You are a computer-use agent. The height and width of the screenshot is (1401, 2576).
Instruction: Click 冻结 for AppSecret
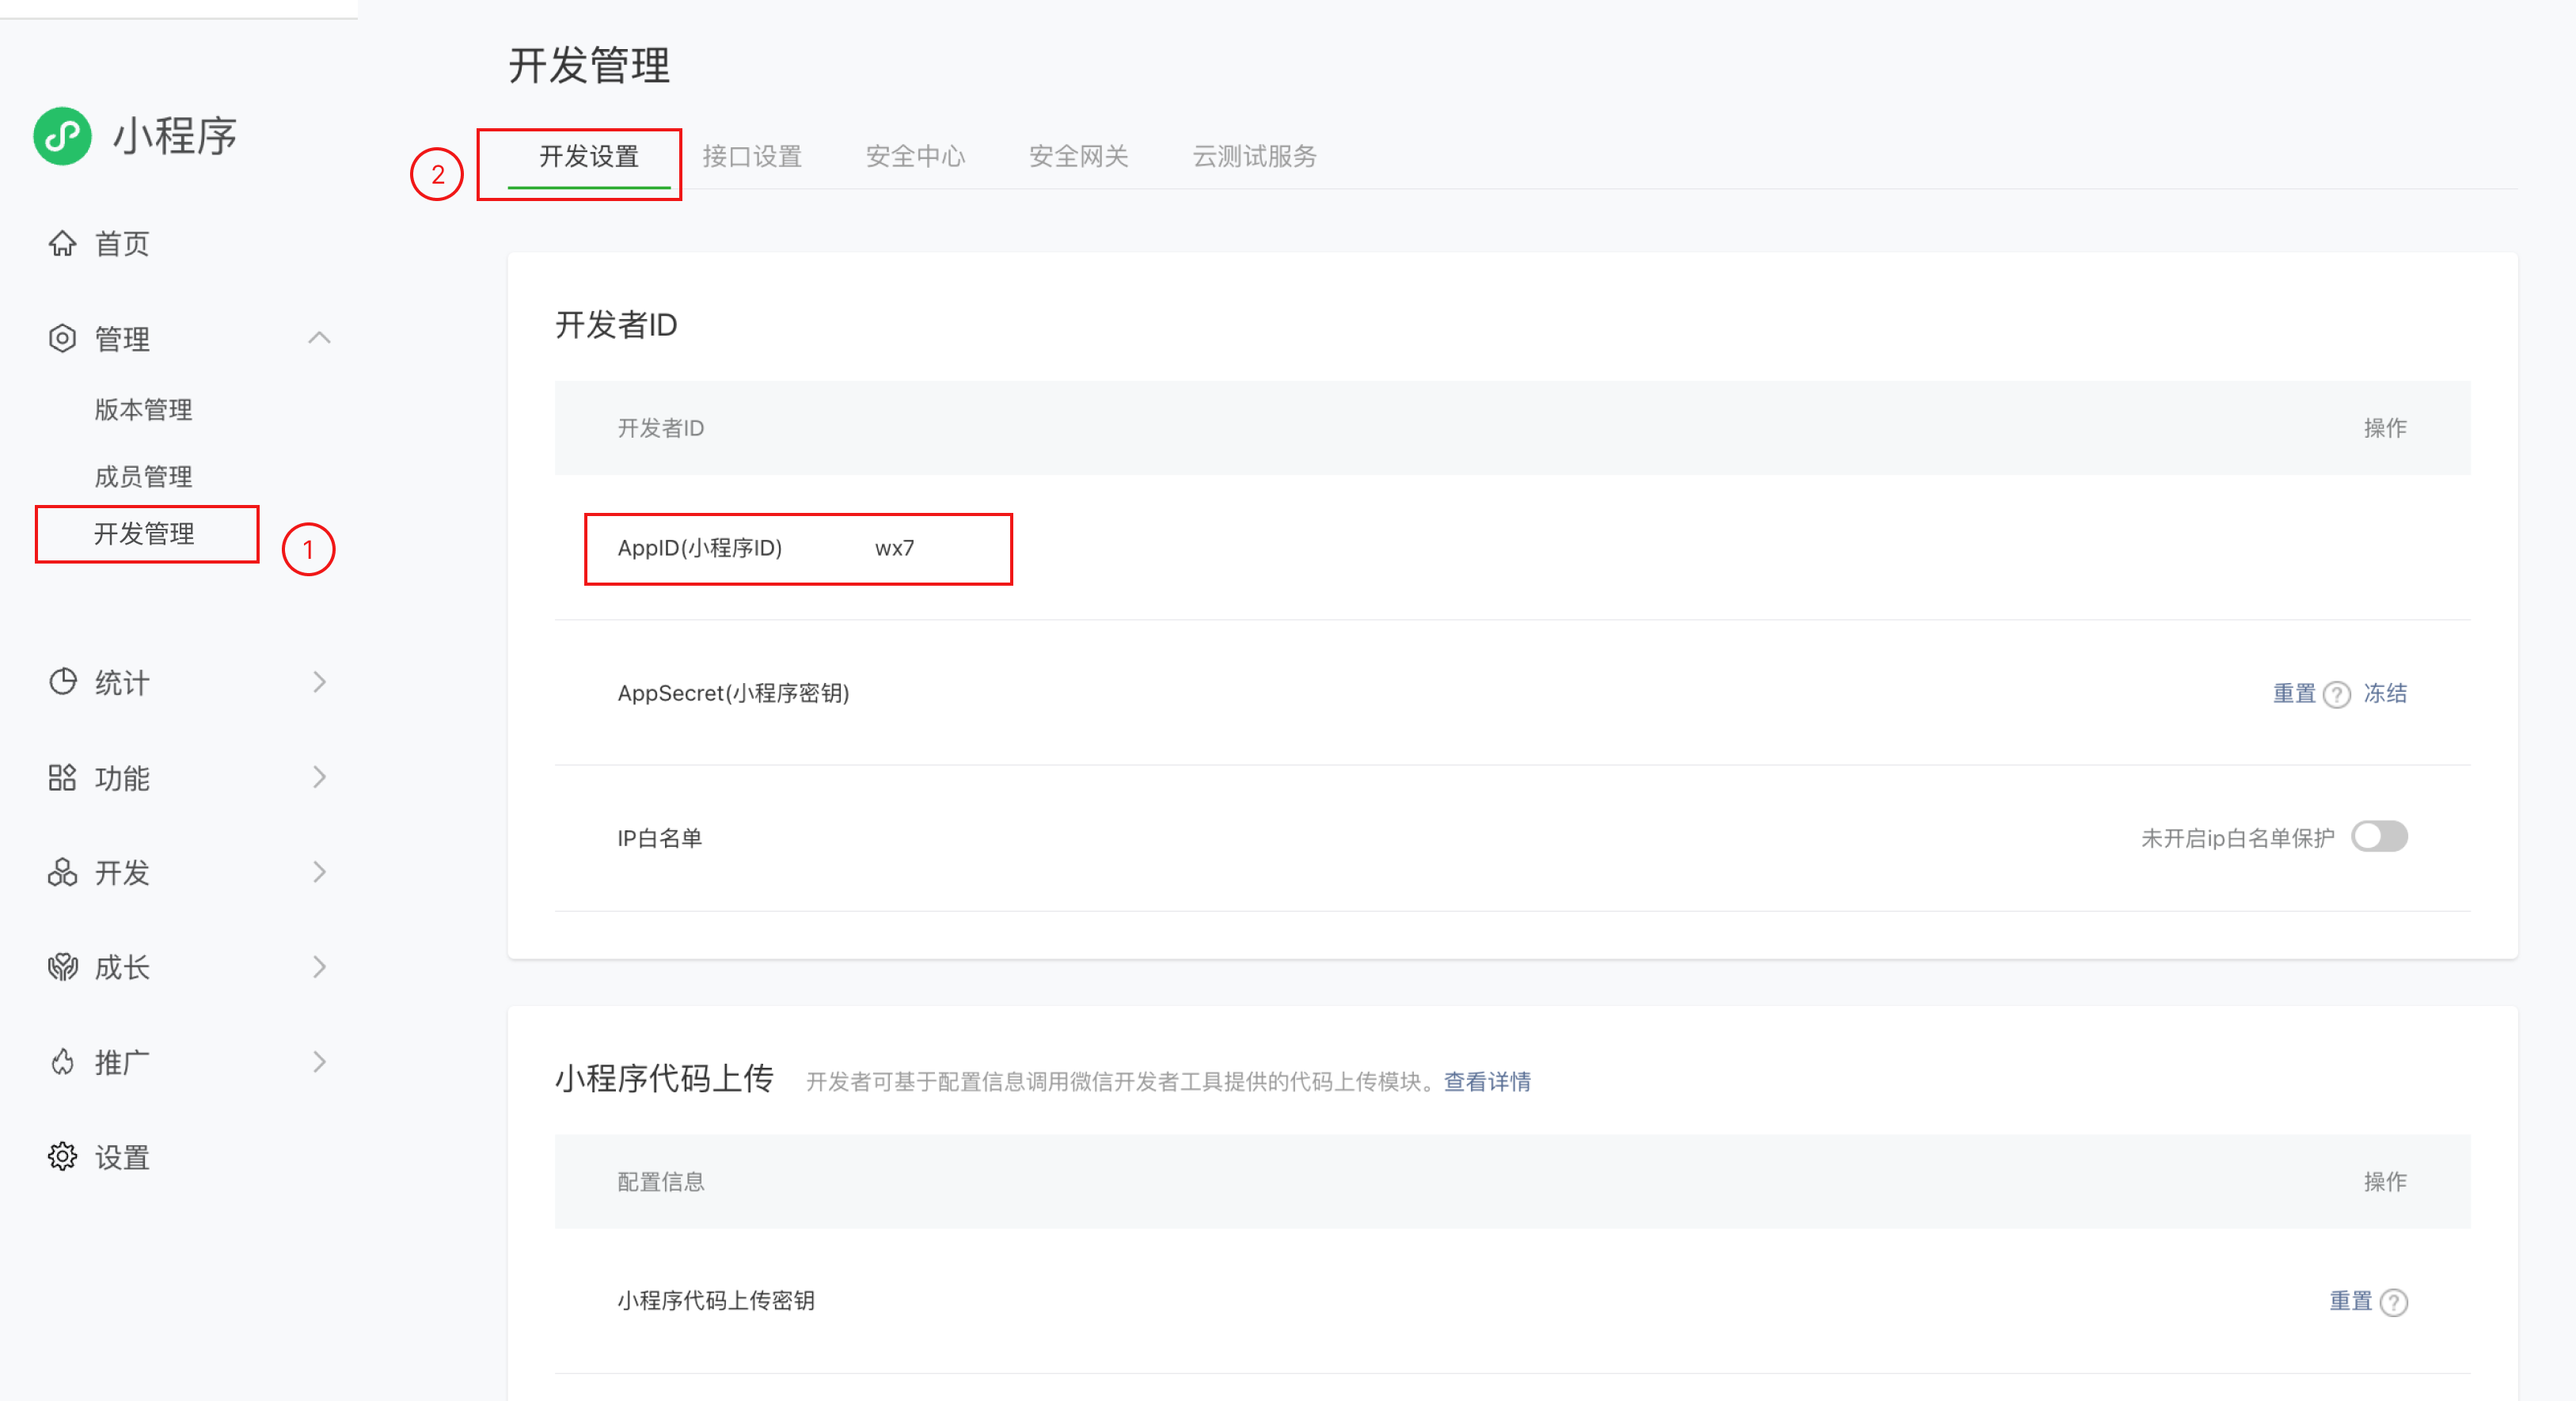(x=2385, y=693)
